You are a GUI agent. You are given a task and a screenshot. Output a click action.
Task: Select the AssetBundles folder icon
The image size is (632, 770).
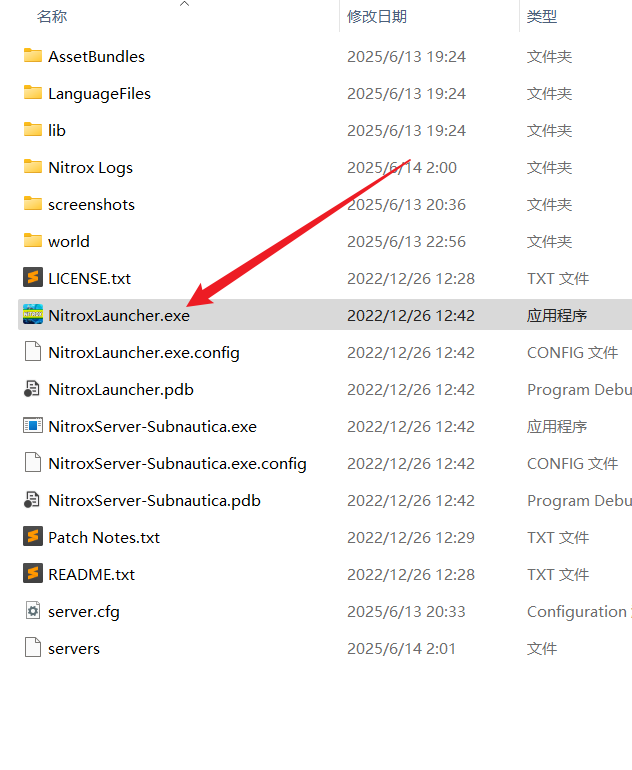pyautogui.click(x=33, y=55)
